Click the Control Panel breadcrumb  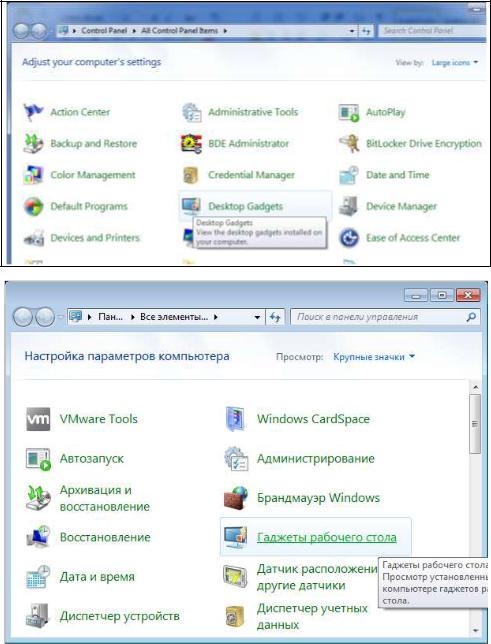[104, 30]
